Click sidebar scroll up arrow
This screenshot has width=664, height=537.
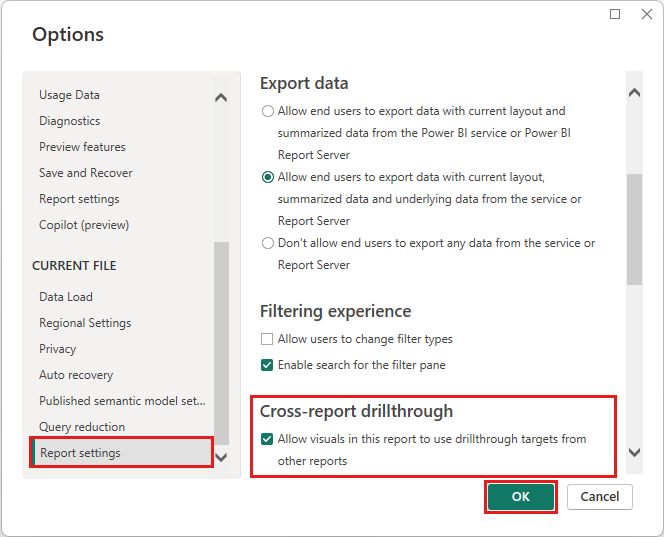pos(221,98)
